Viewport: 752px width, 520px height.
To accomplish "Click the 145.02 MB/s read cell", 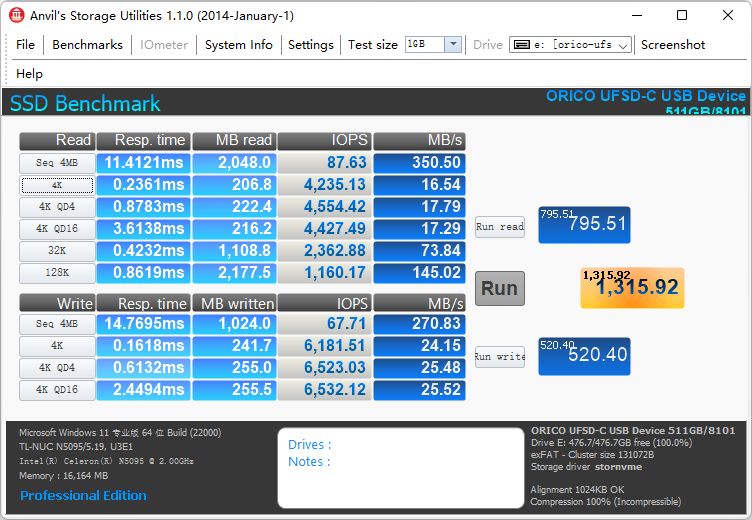I will click(419, 272).
